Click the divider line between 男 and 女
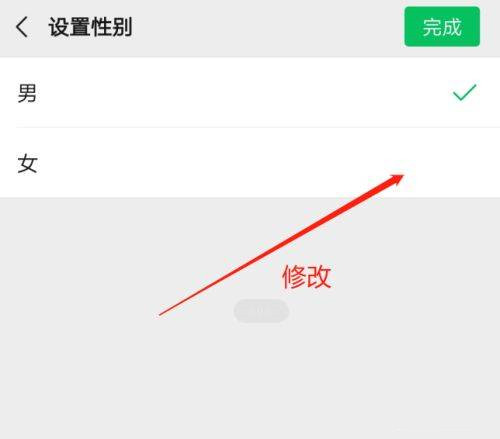 click(258, 127)
